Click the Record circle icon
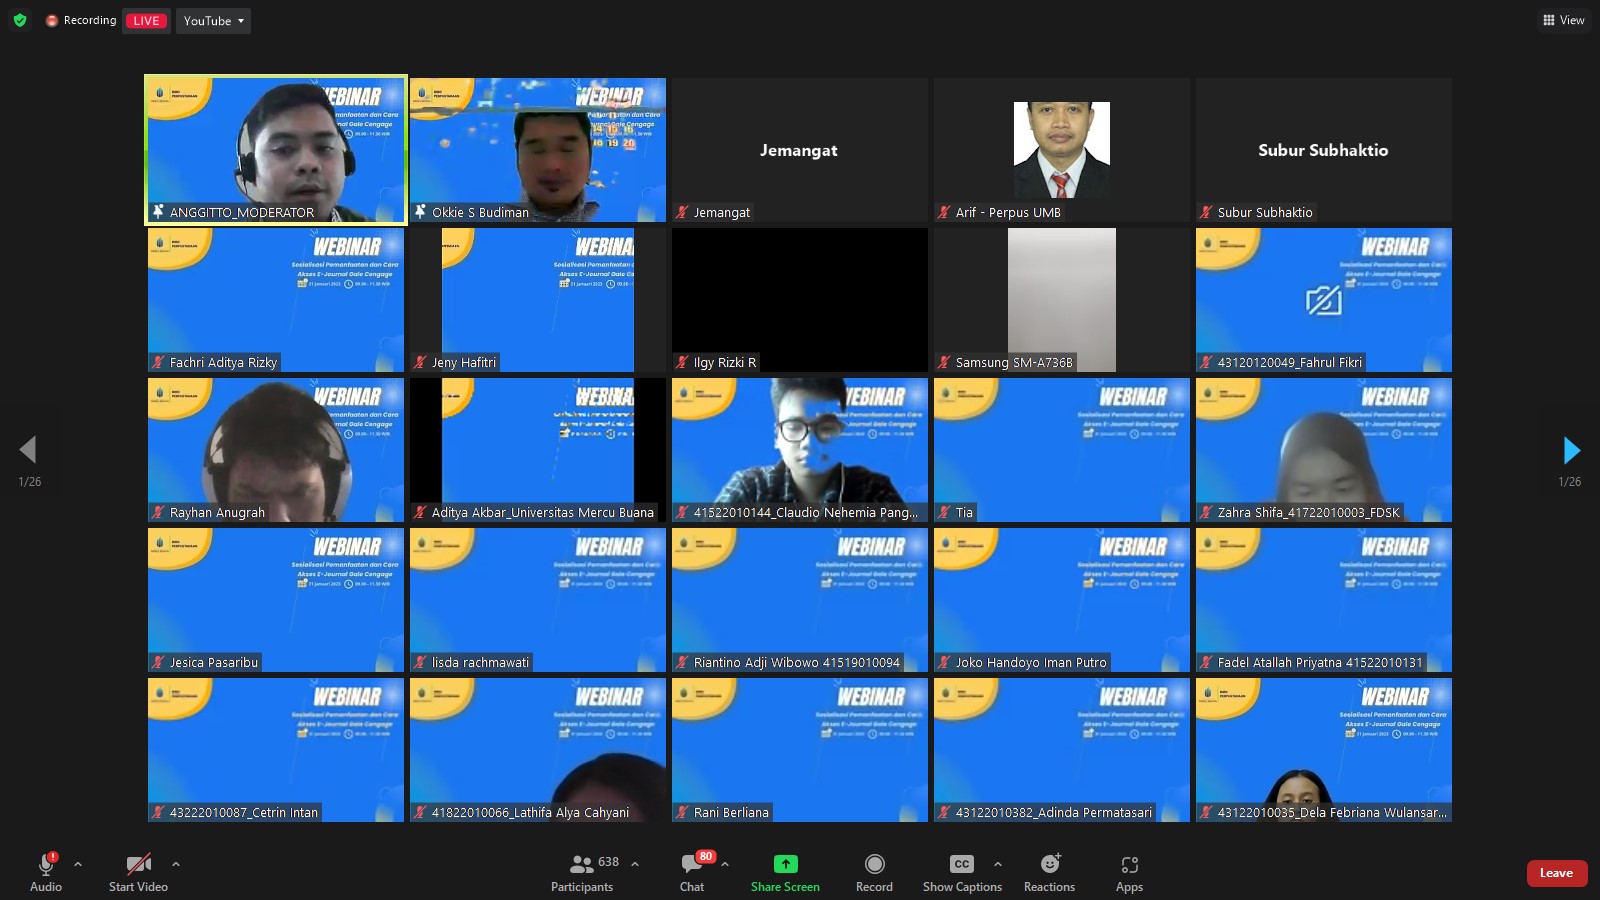 click(874, 864)
